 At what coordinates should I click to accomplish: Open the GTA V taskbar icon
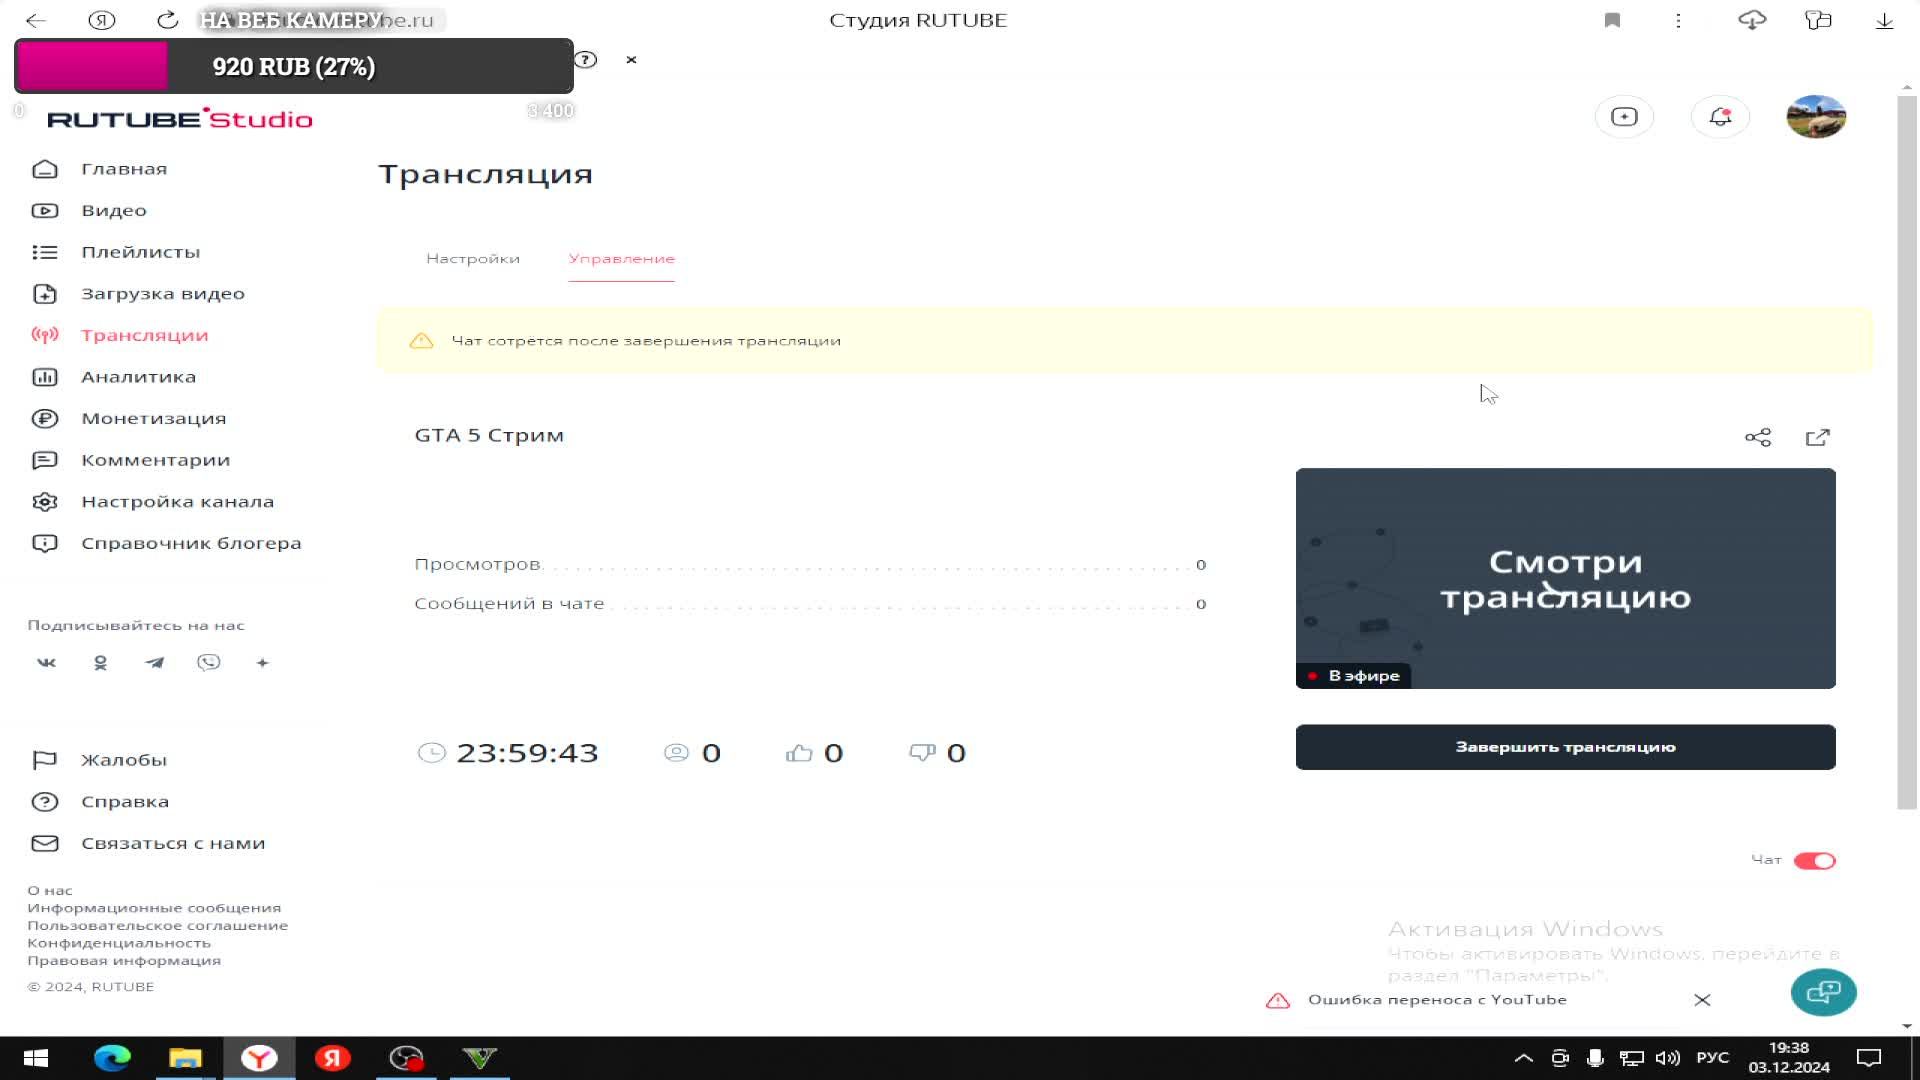(480, 1058)
